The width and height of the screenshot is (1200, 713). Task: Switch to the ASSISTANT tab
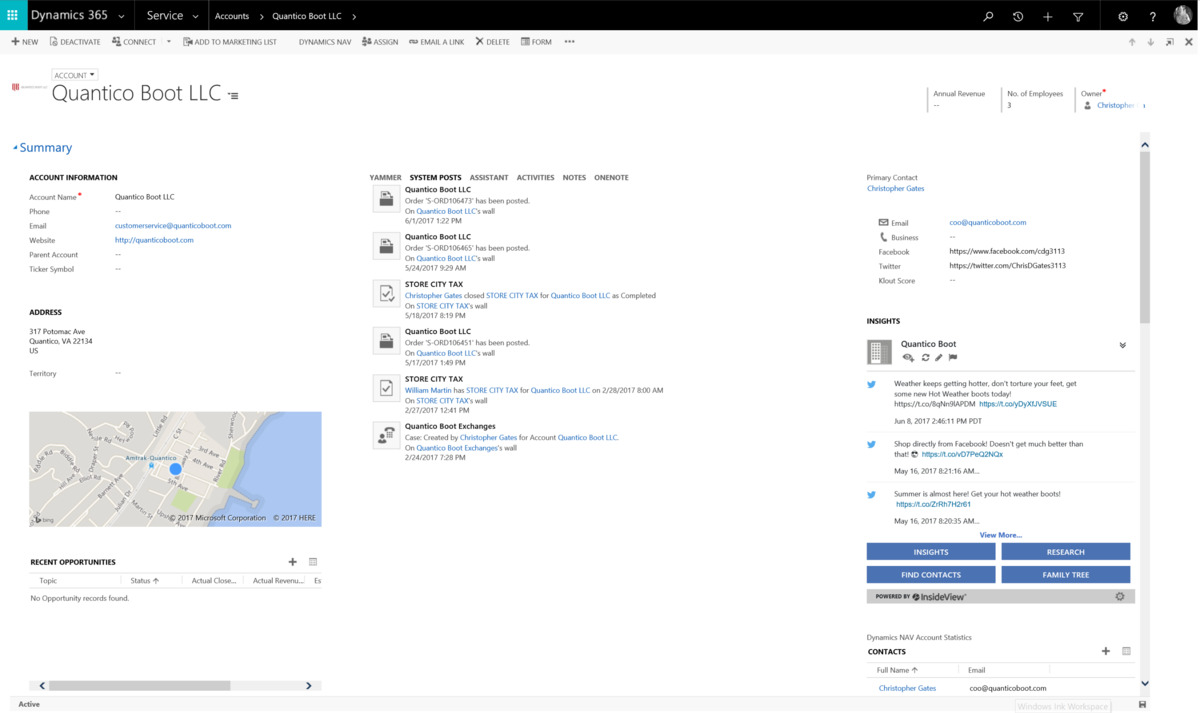pos(489,177)
